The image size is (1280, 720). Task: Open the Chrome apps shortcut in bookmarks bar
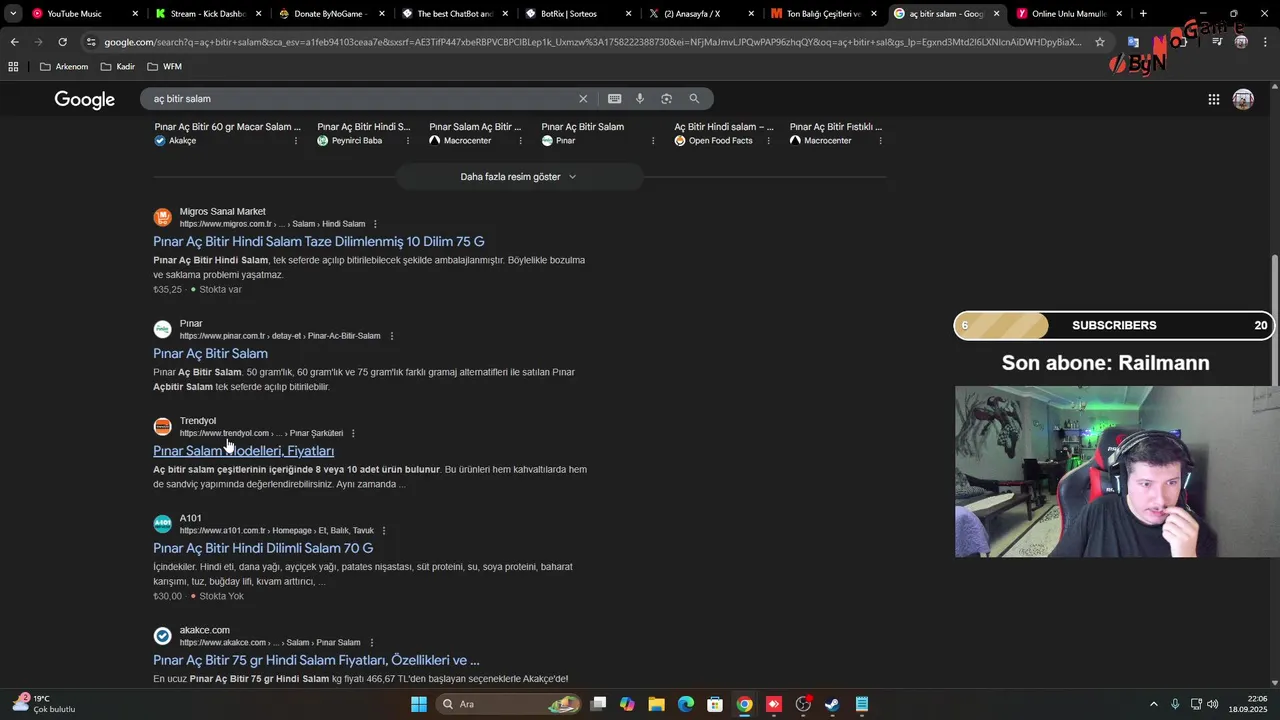pos(13,66)
